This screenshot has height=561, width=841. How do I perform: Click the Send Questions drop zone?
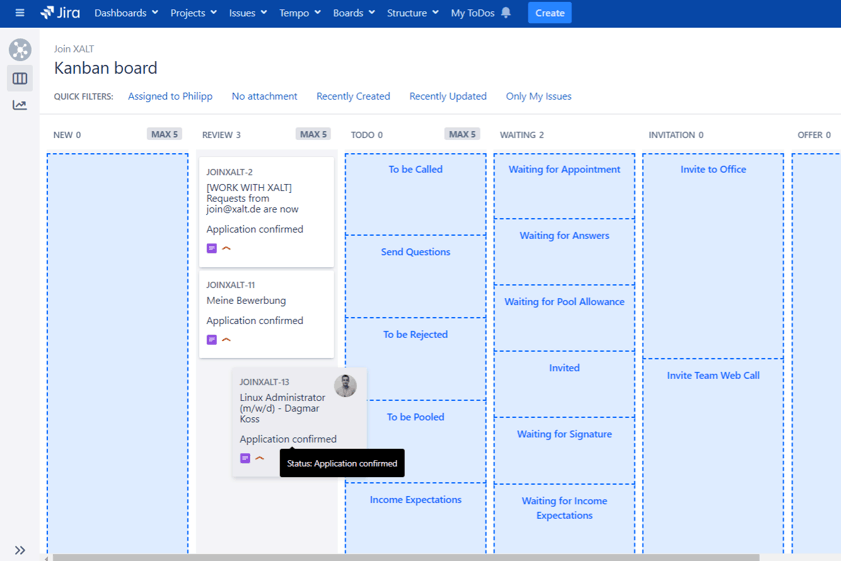tap(416, 276)
